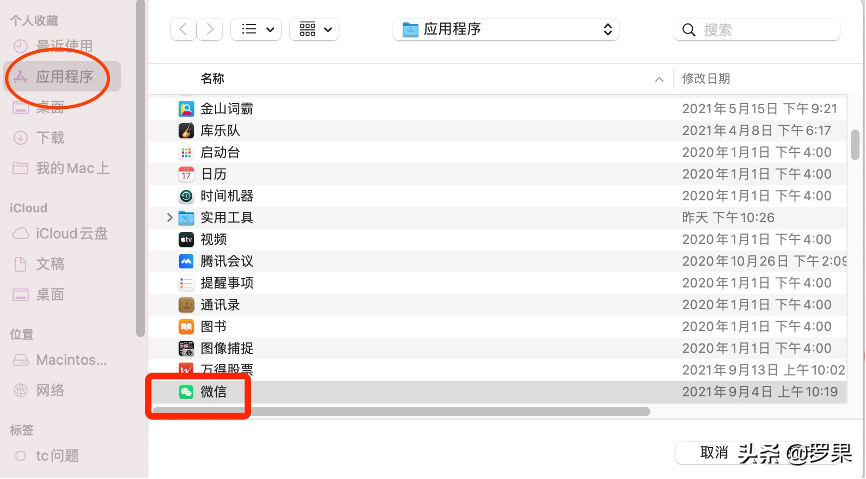Click the 金山词霸 app icon
The image size is (866, 479).
(186, 109)
